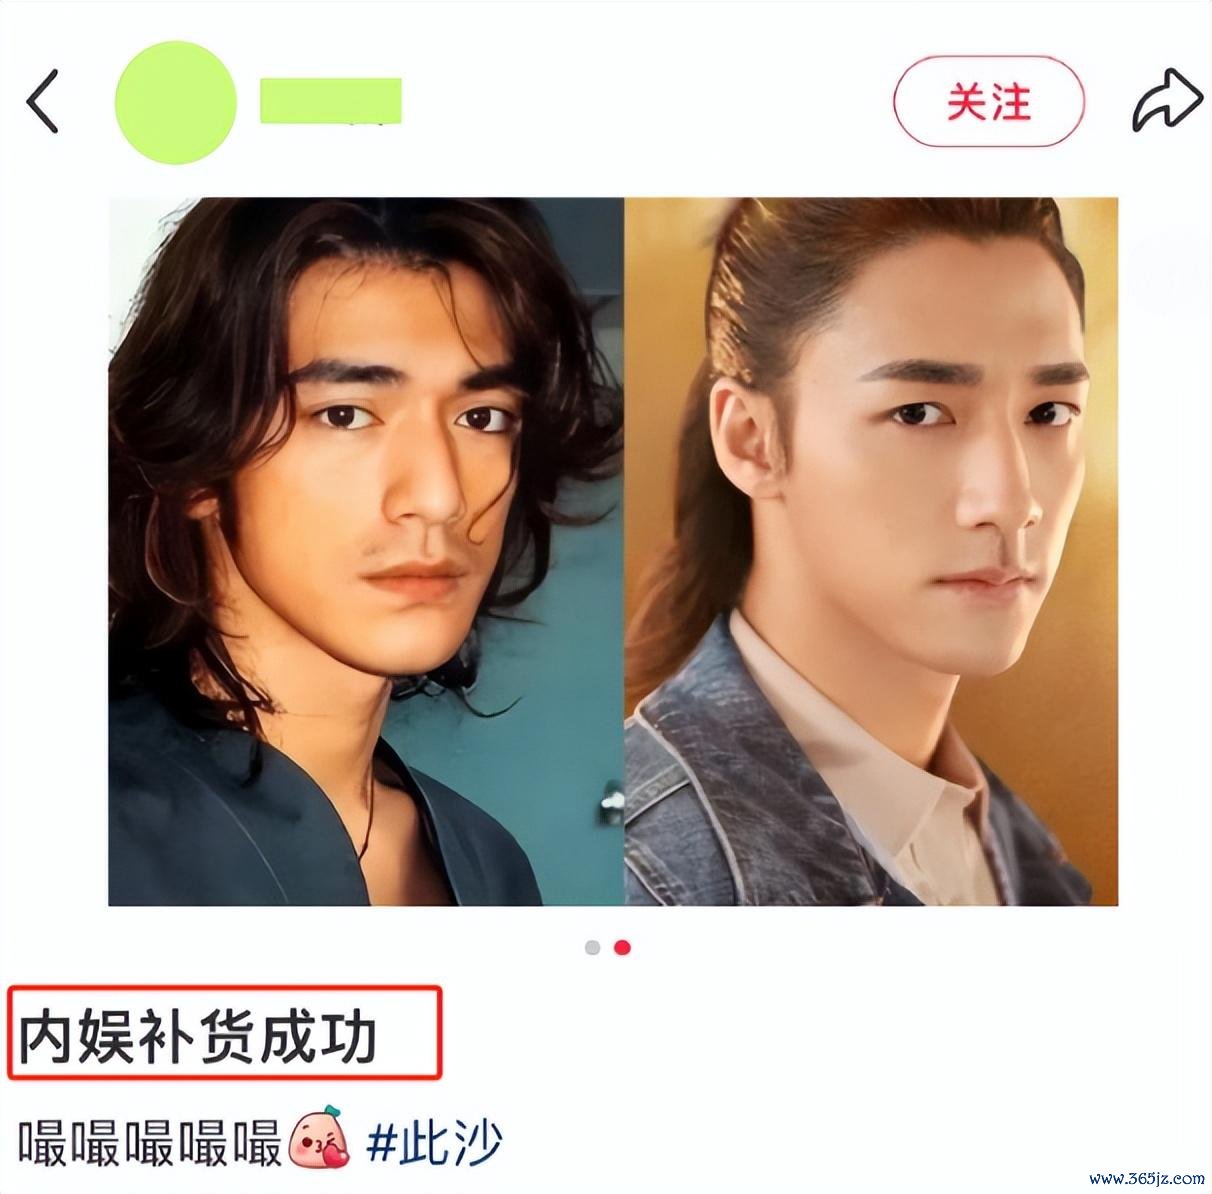Open the share arrow icon
Screen dimensions: 1212x1194
coord(1166,101)
